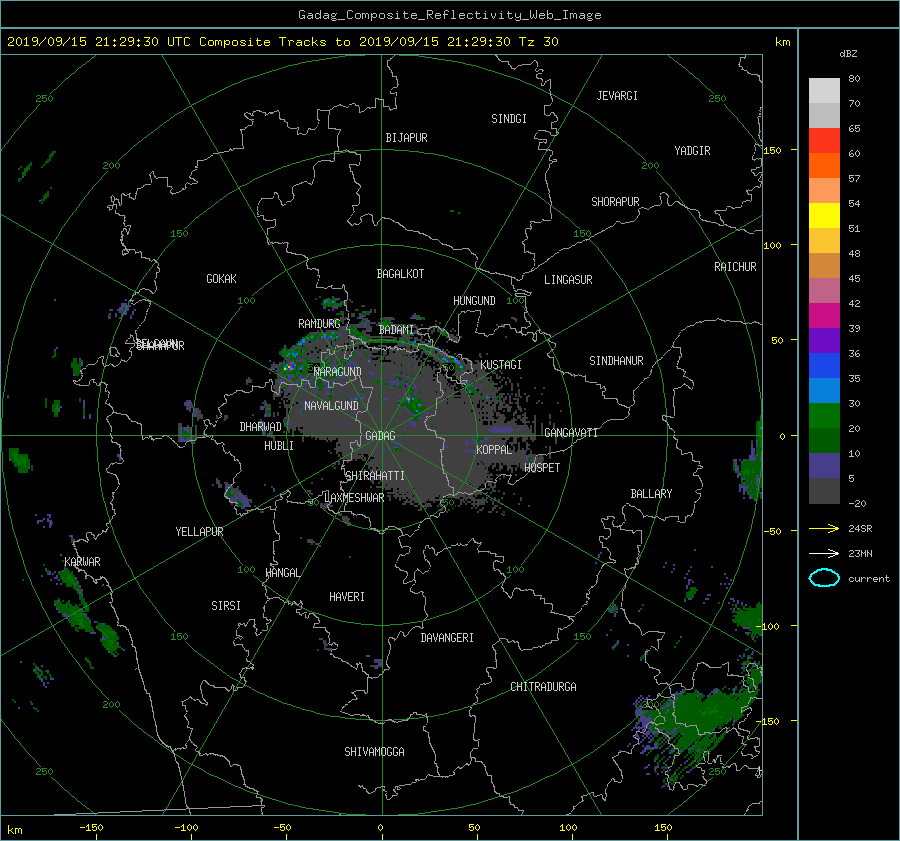Screen dimensions: 900x841
Task: Click the BADAMI label
Action: point(396,330)
